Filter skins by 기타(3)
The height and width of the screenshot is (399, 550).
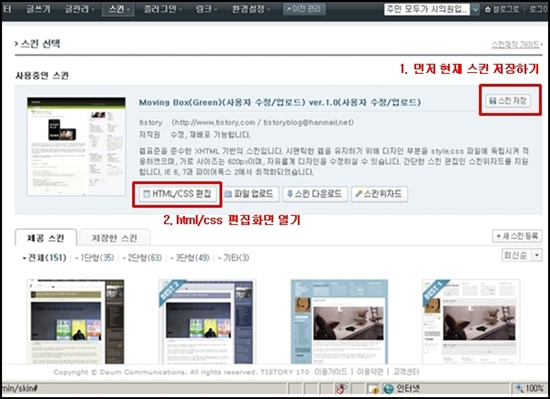[234, 258]
